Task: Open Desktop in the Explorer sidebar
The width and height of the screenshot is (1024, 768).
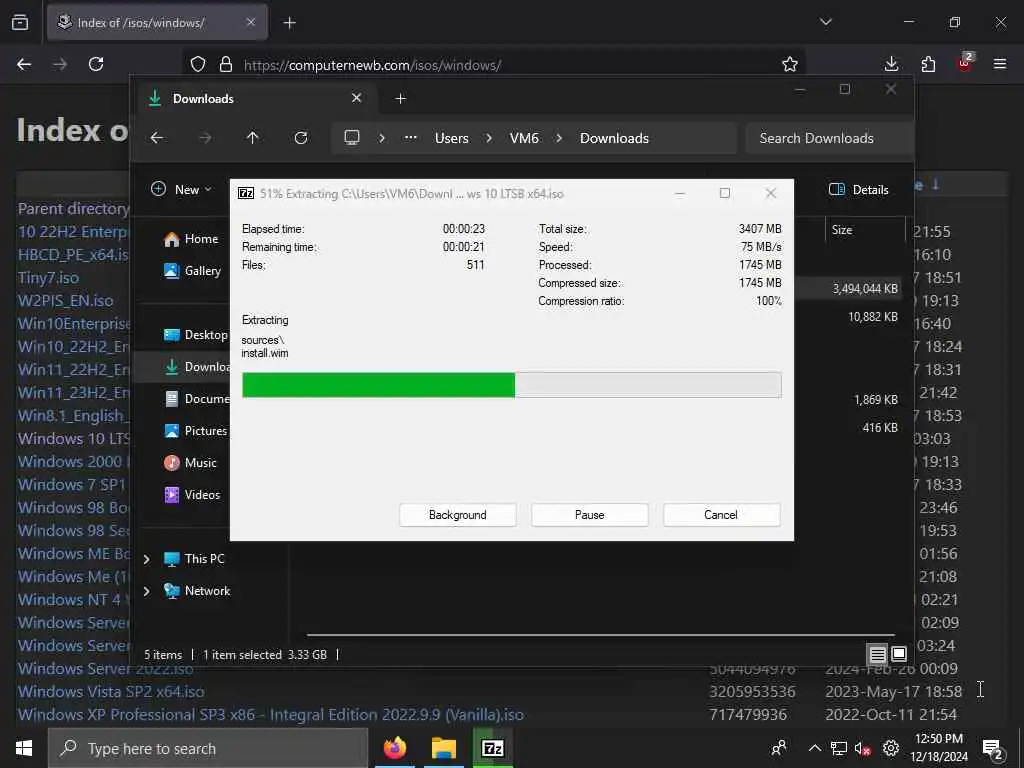Action: (x=195, y=334)
